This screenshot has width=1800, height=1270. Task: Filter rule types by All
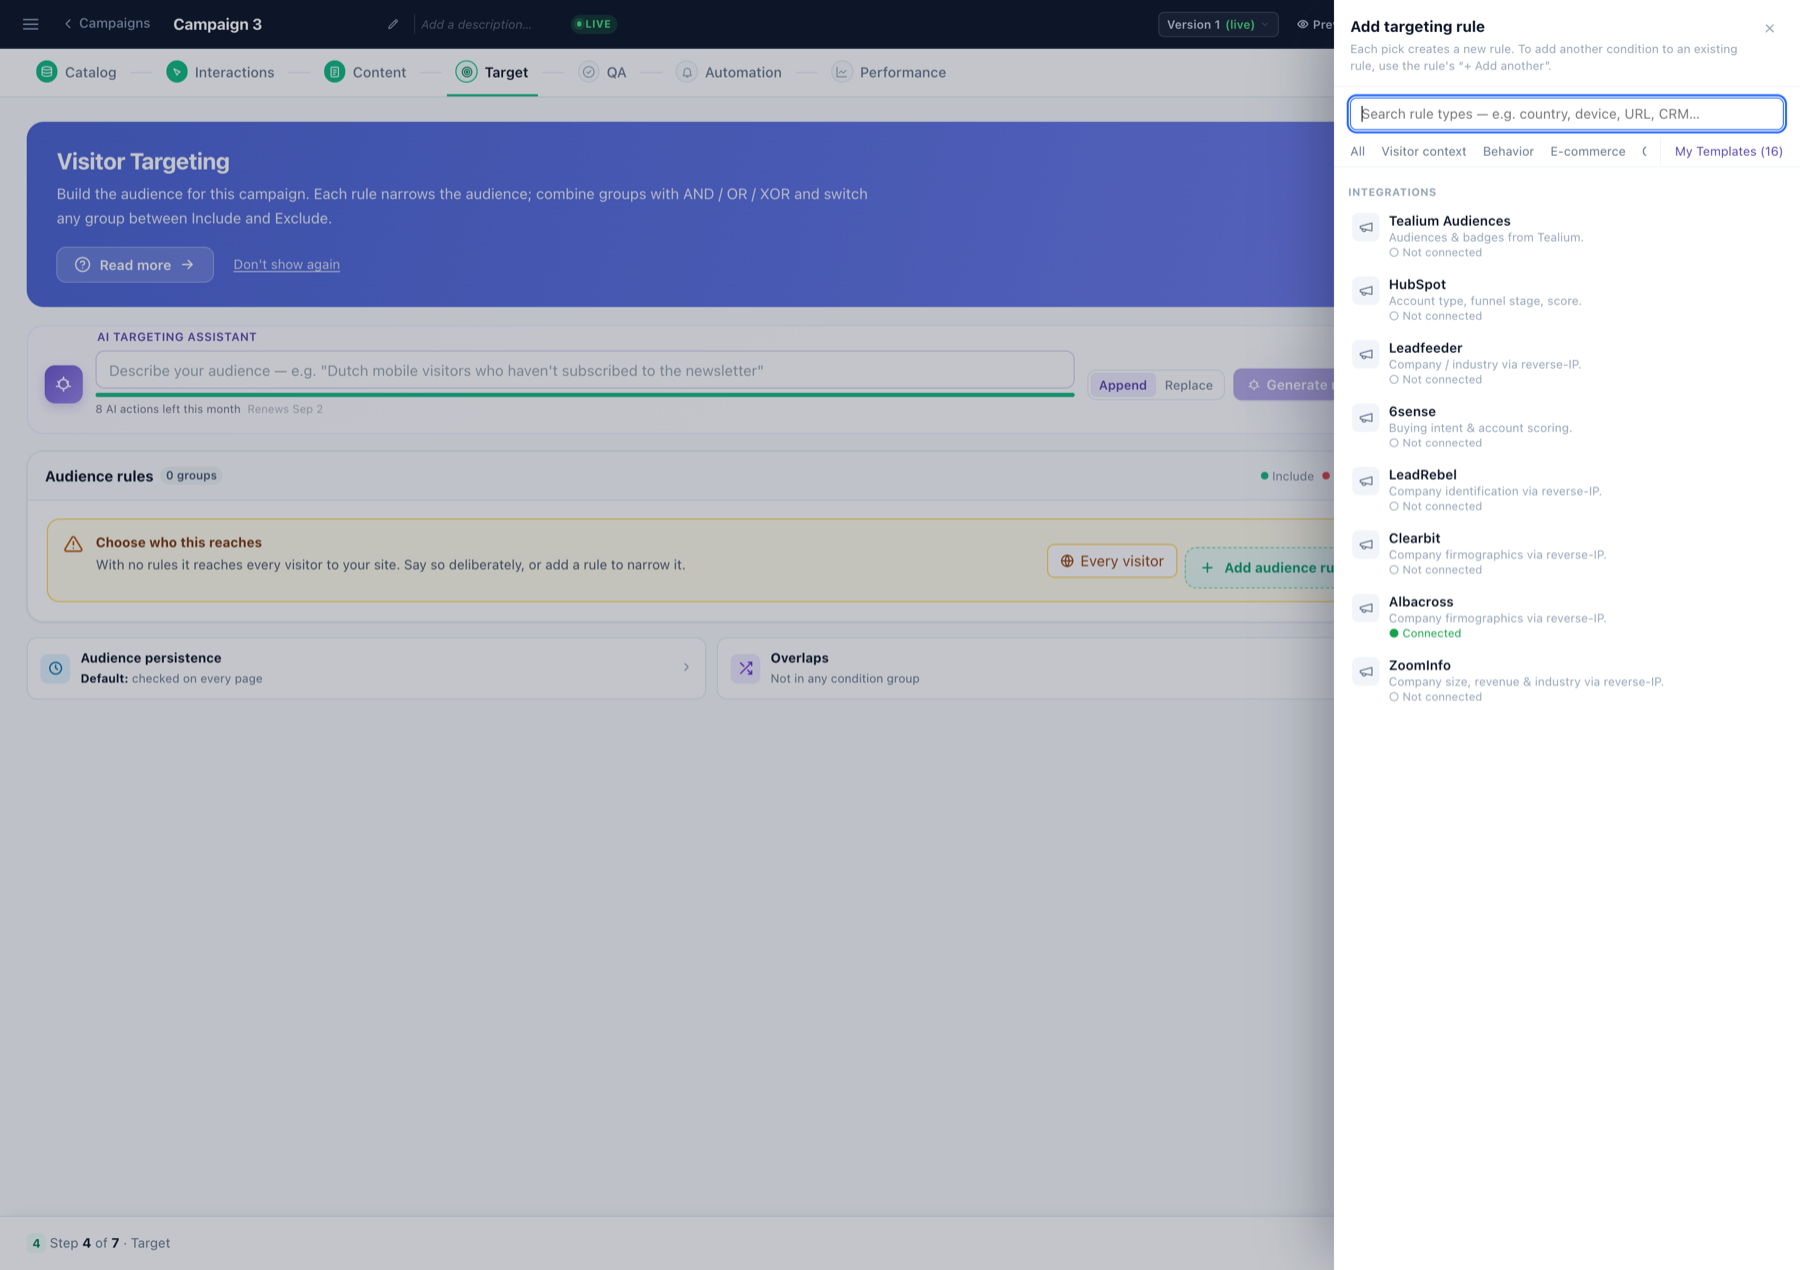[1357, 151]
